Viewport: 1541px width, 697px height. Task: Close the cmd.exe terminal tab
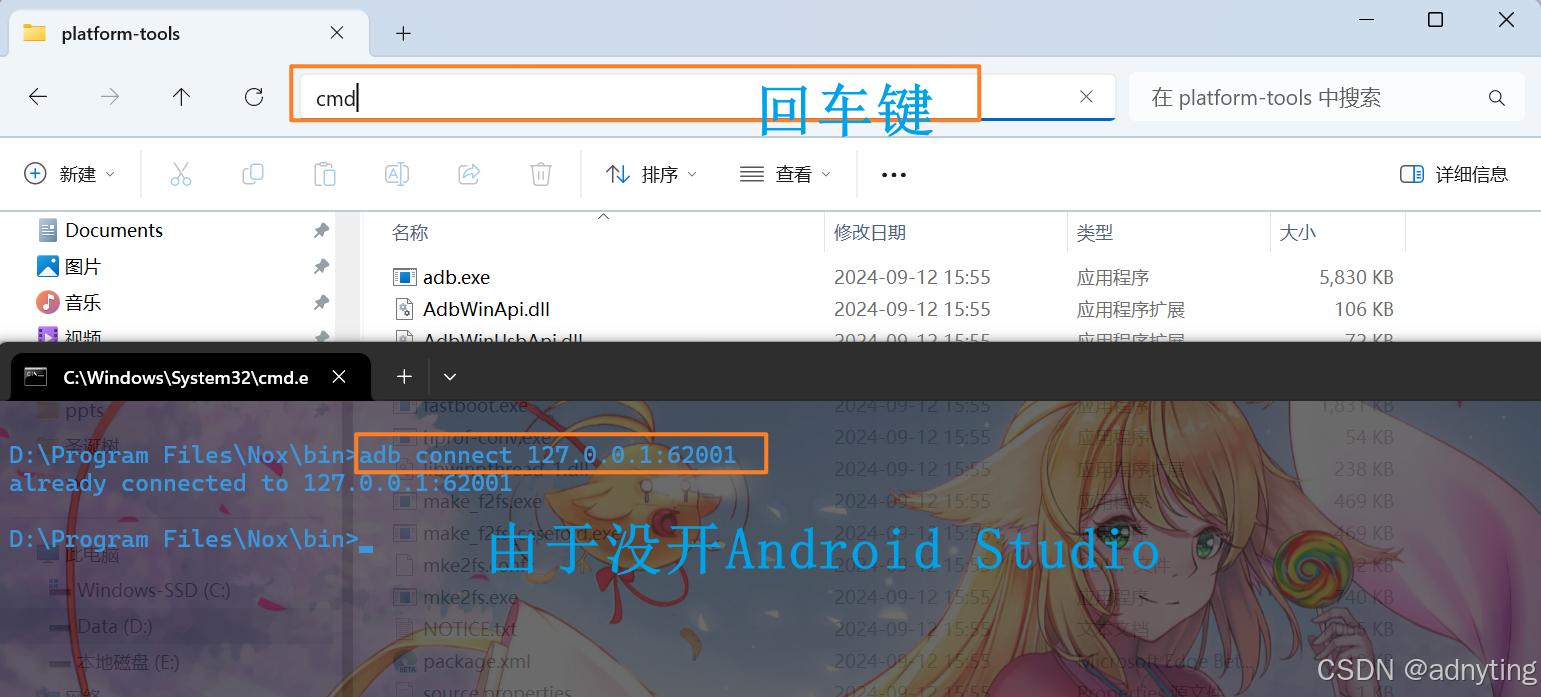tap(339, 377)
